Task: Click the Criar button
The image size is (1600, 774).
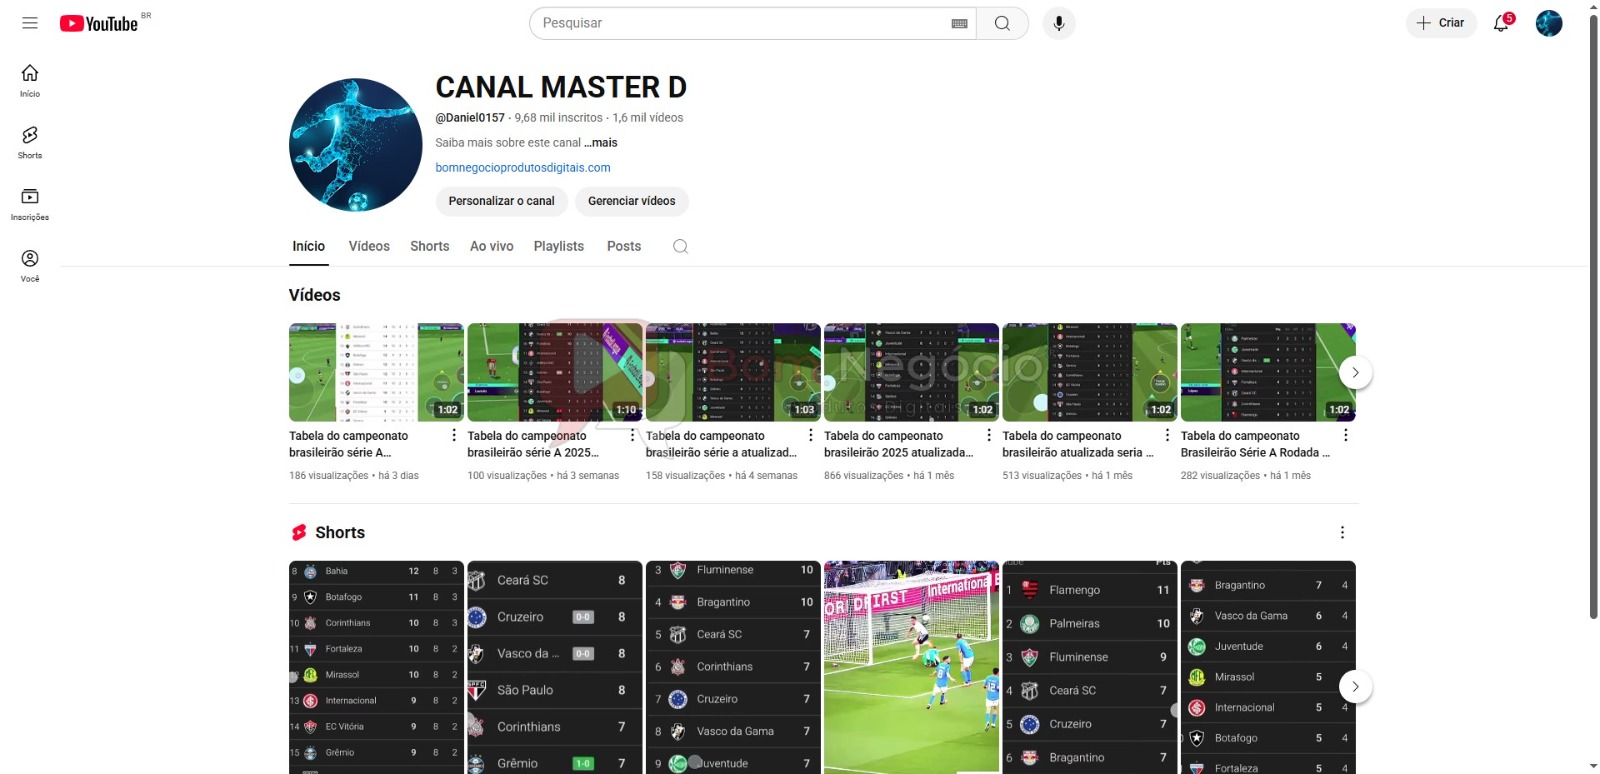Action: [1441, 23]
